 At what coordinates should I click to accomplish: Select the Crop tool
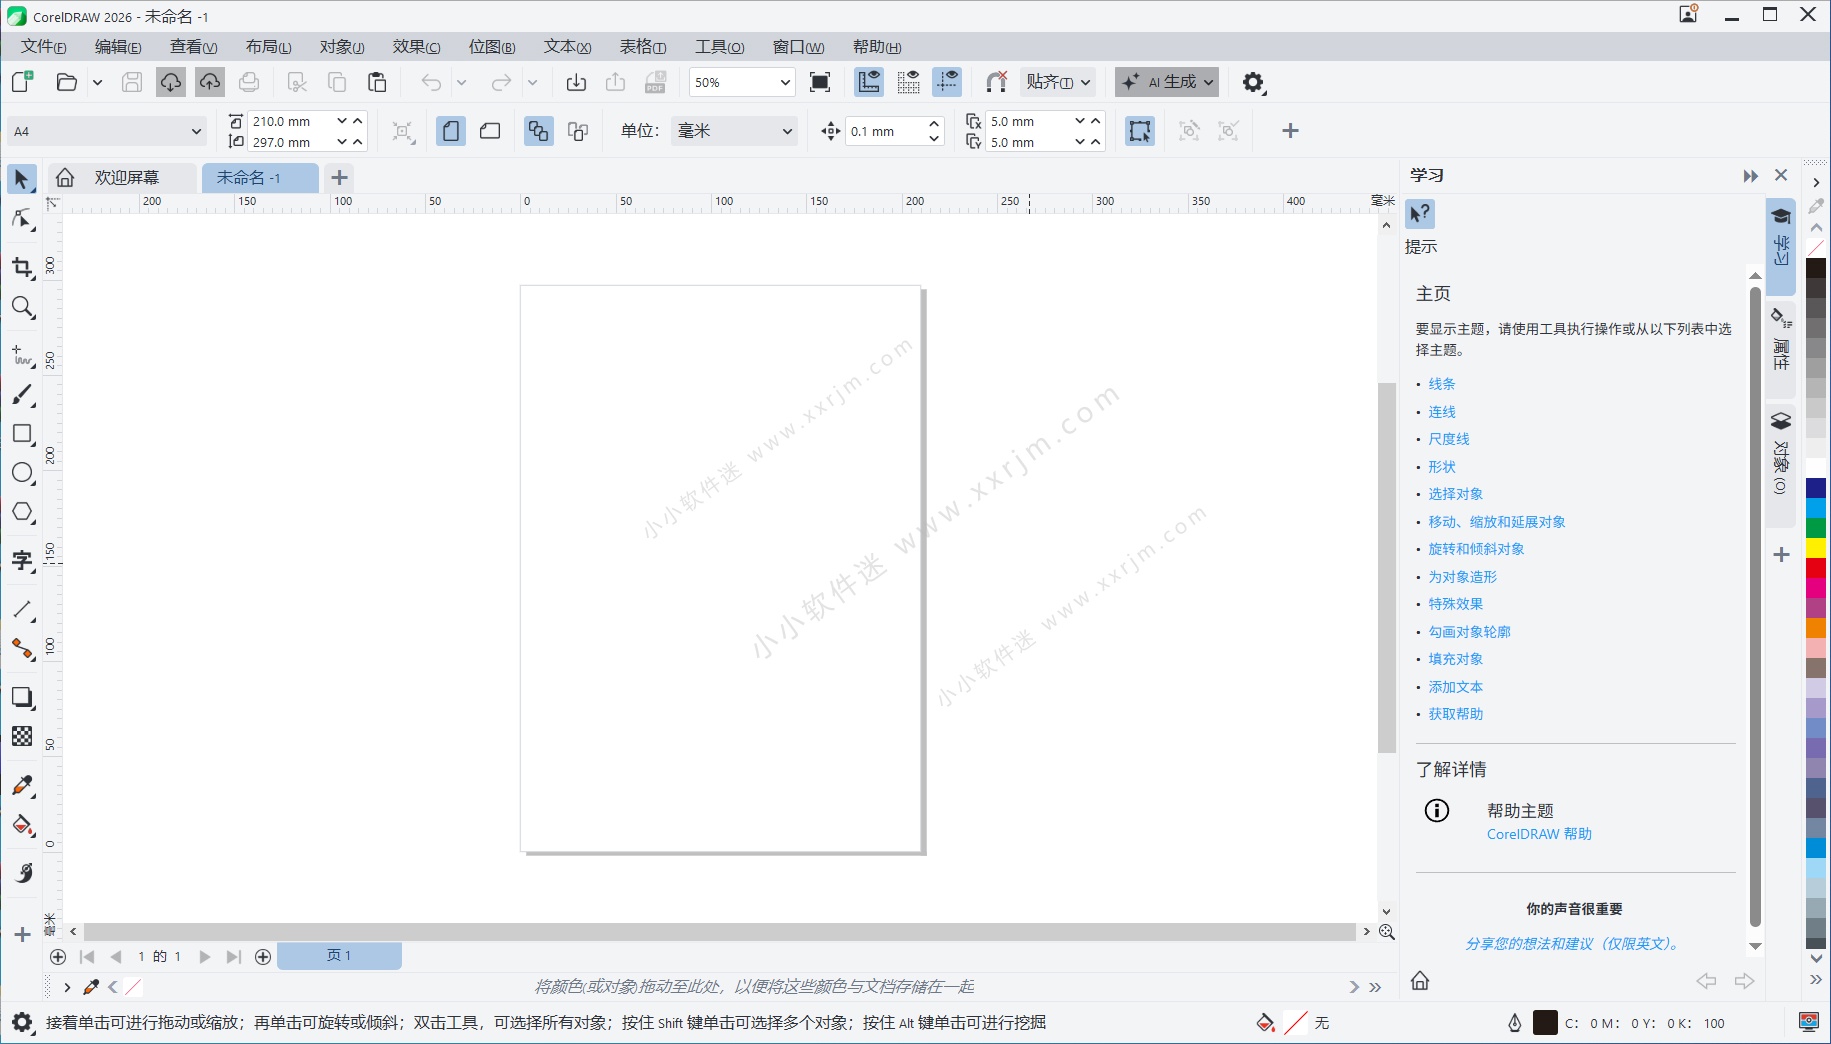click(x=22, y=267)
